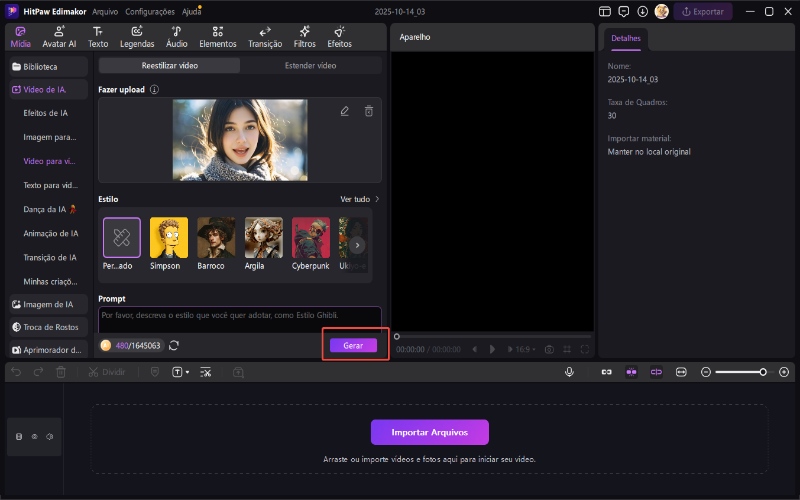Open the Avatar AI tool
800x500 pixels.
coord(59,37)
